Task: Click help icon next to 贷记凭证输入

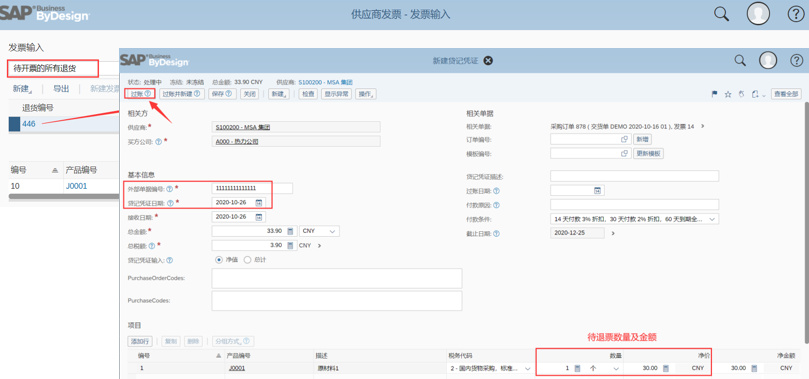Action: click(170, 260)
